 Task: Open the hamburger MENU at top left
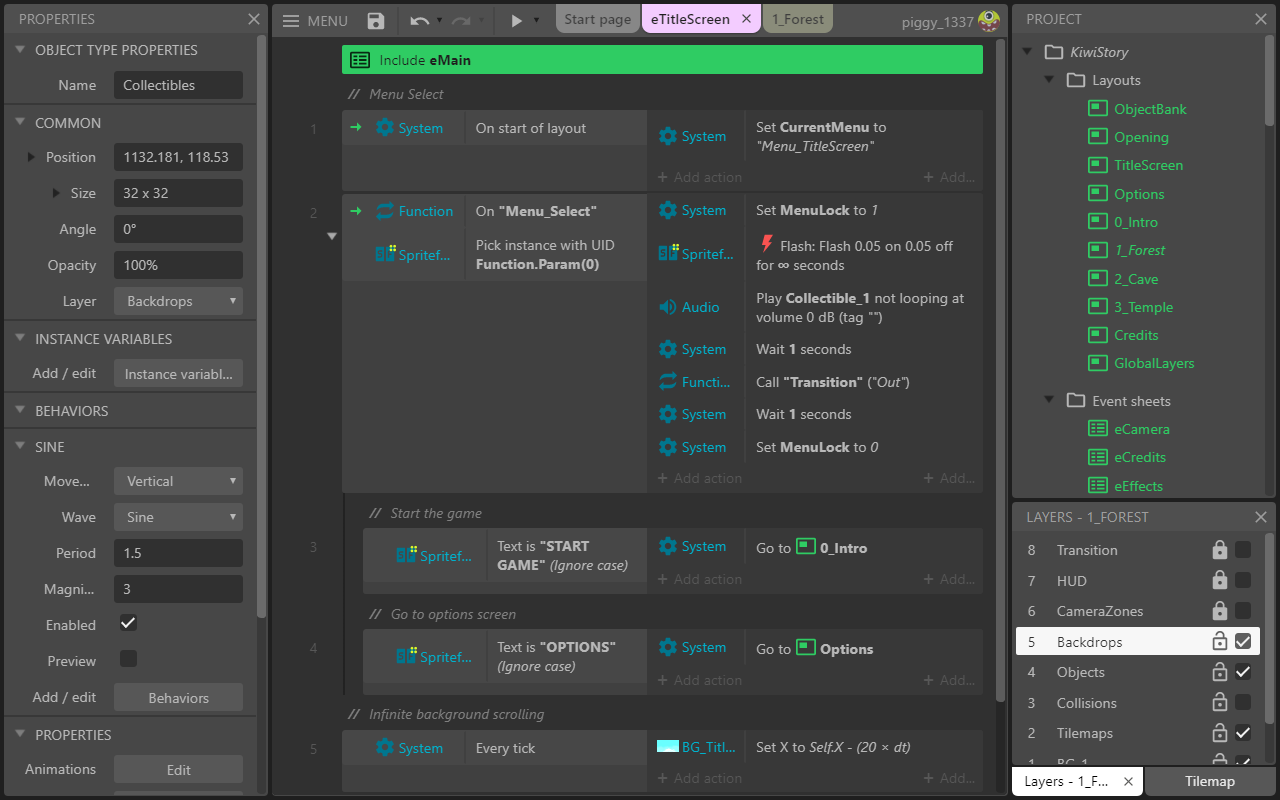point(289,19)
